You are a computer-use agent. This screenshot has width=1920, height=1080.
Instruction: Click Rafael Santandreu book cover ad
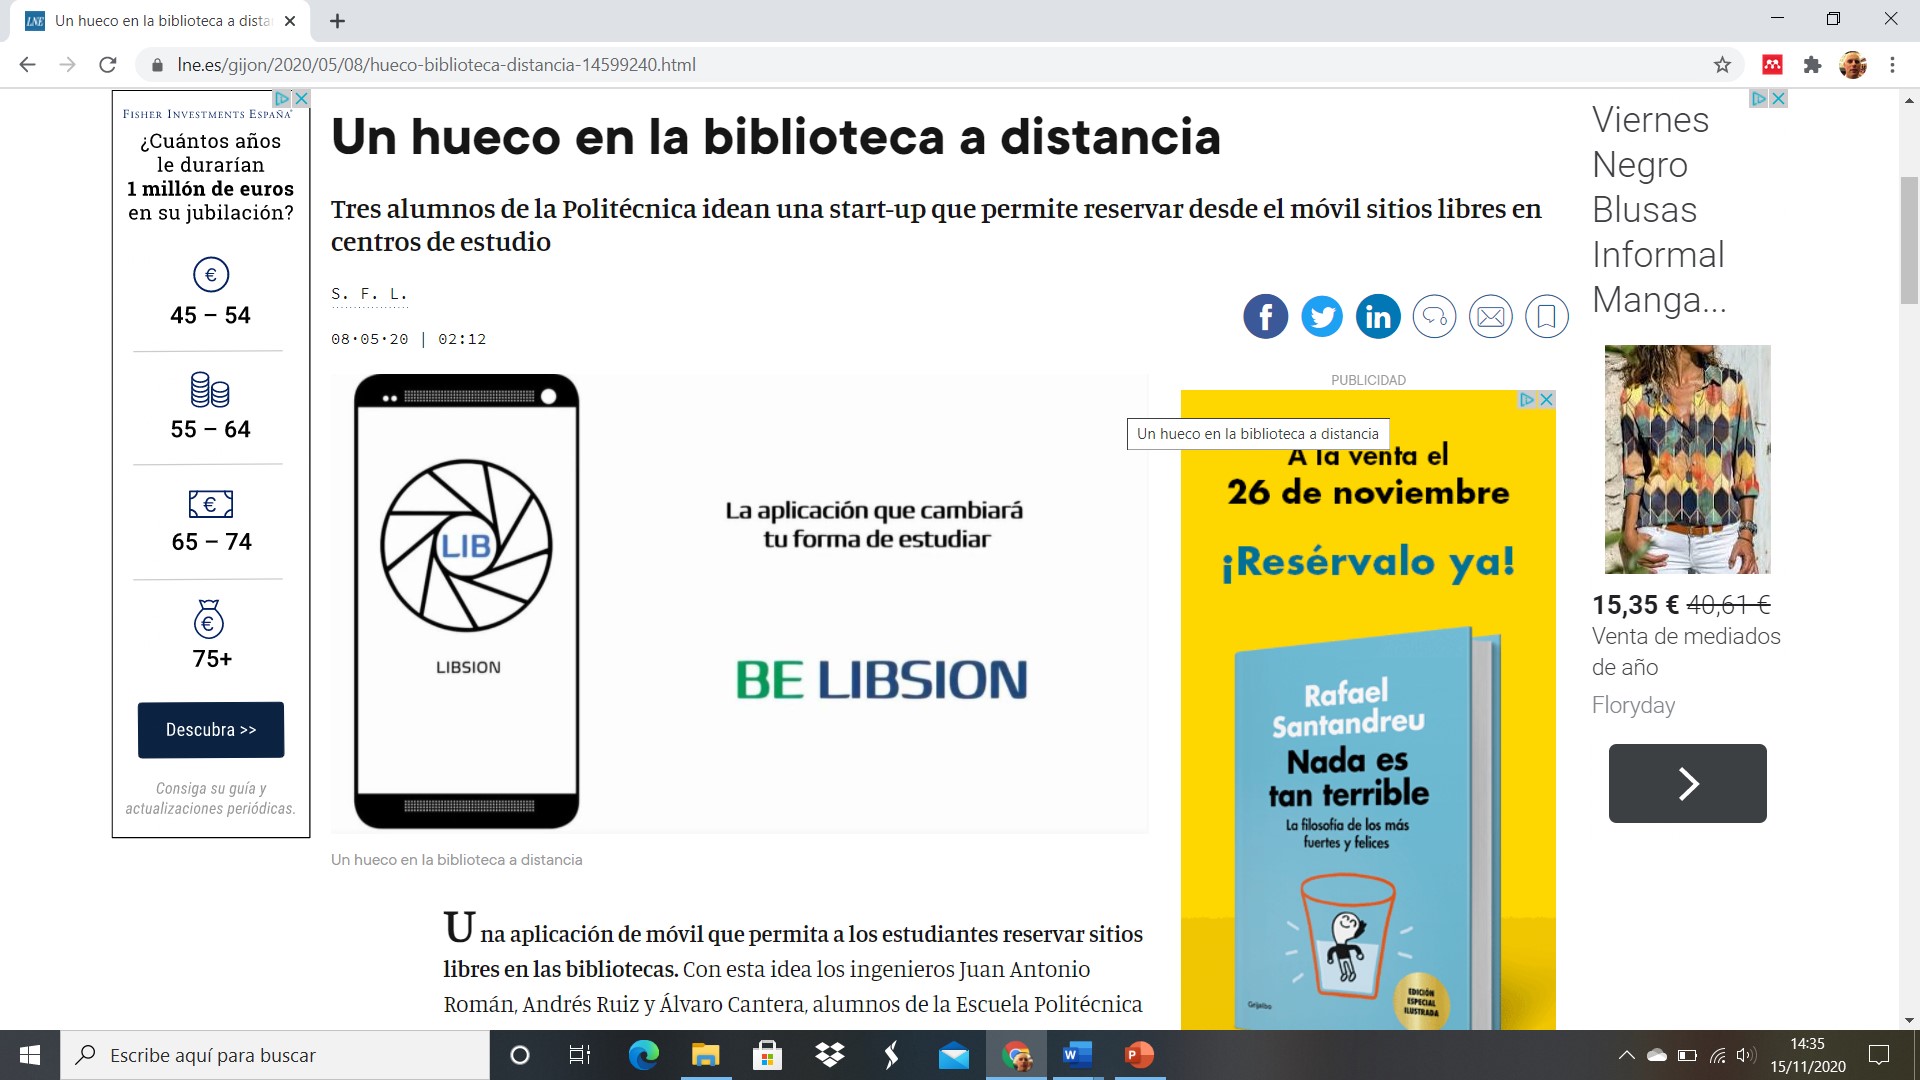(1368, 830)
